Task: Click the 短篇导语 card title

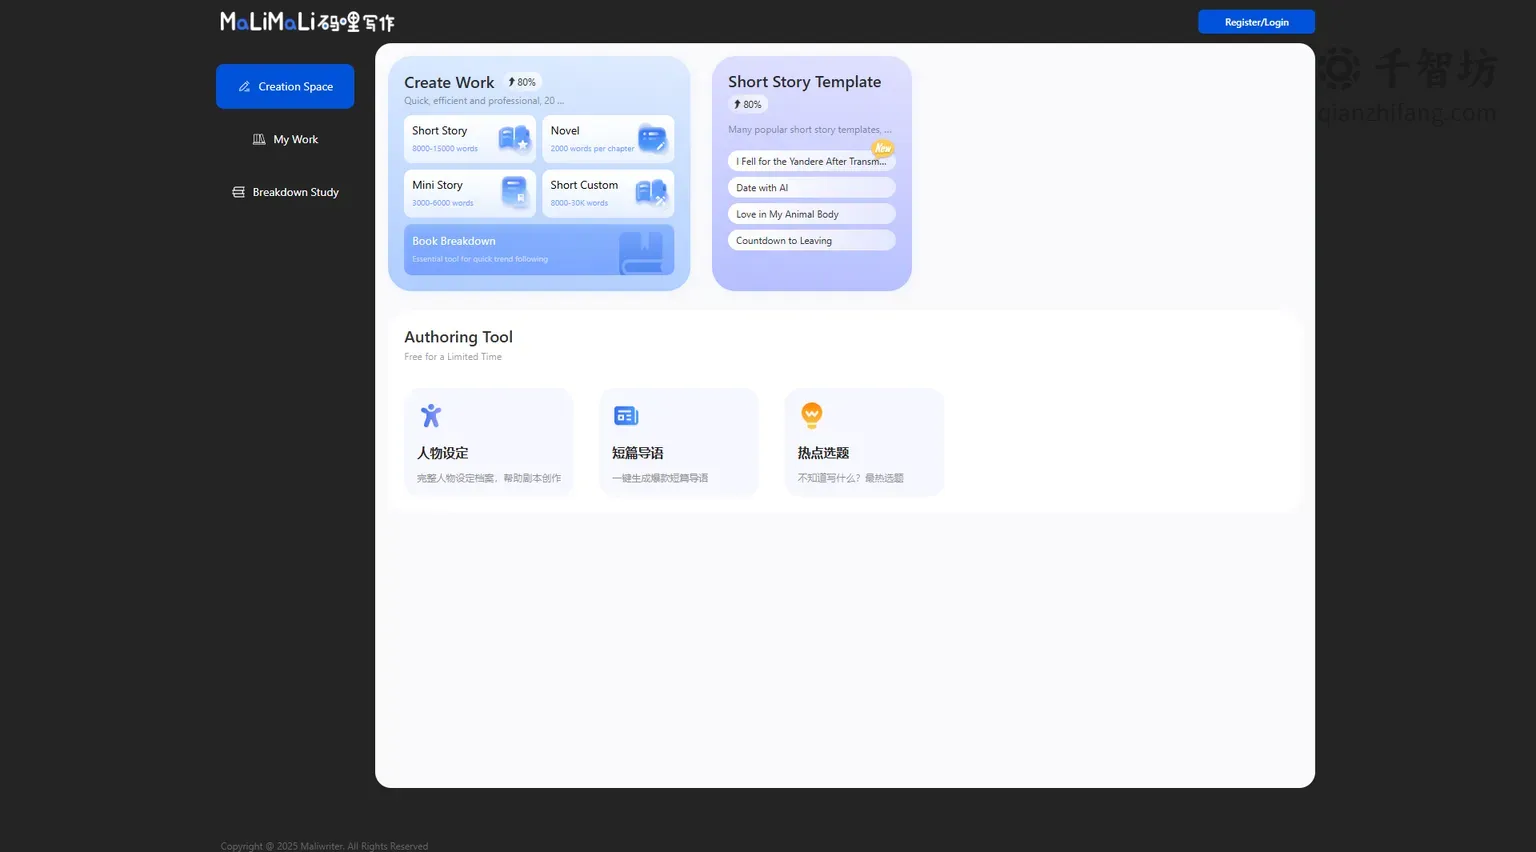Action: [x=638, y=453]
